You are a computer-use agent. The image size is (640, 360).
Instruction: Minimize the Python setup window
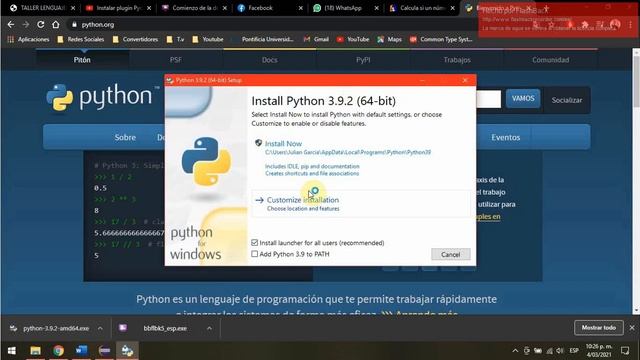[x=422, y=80]
